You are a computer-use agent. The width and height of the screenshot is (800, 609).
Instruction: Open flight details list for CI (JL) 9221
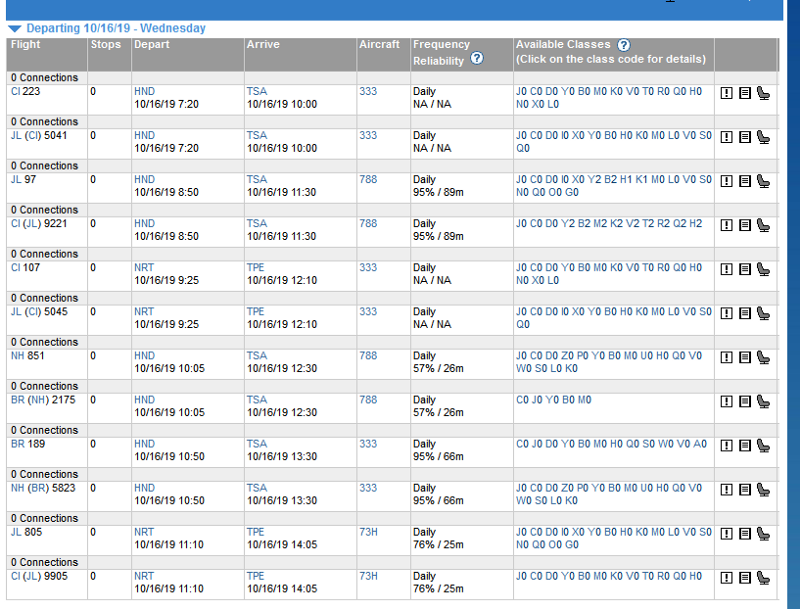(745, 225)
